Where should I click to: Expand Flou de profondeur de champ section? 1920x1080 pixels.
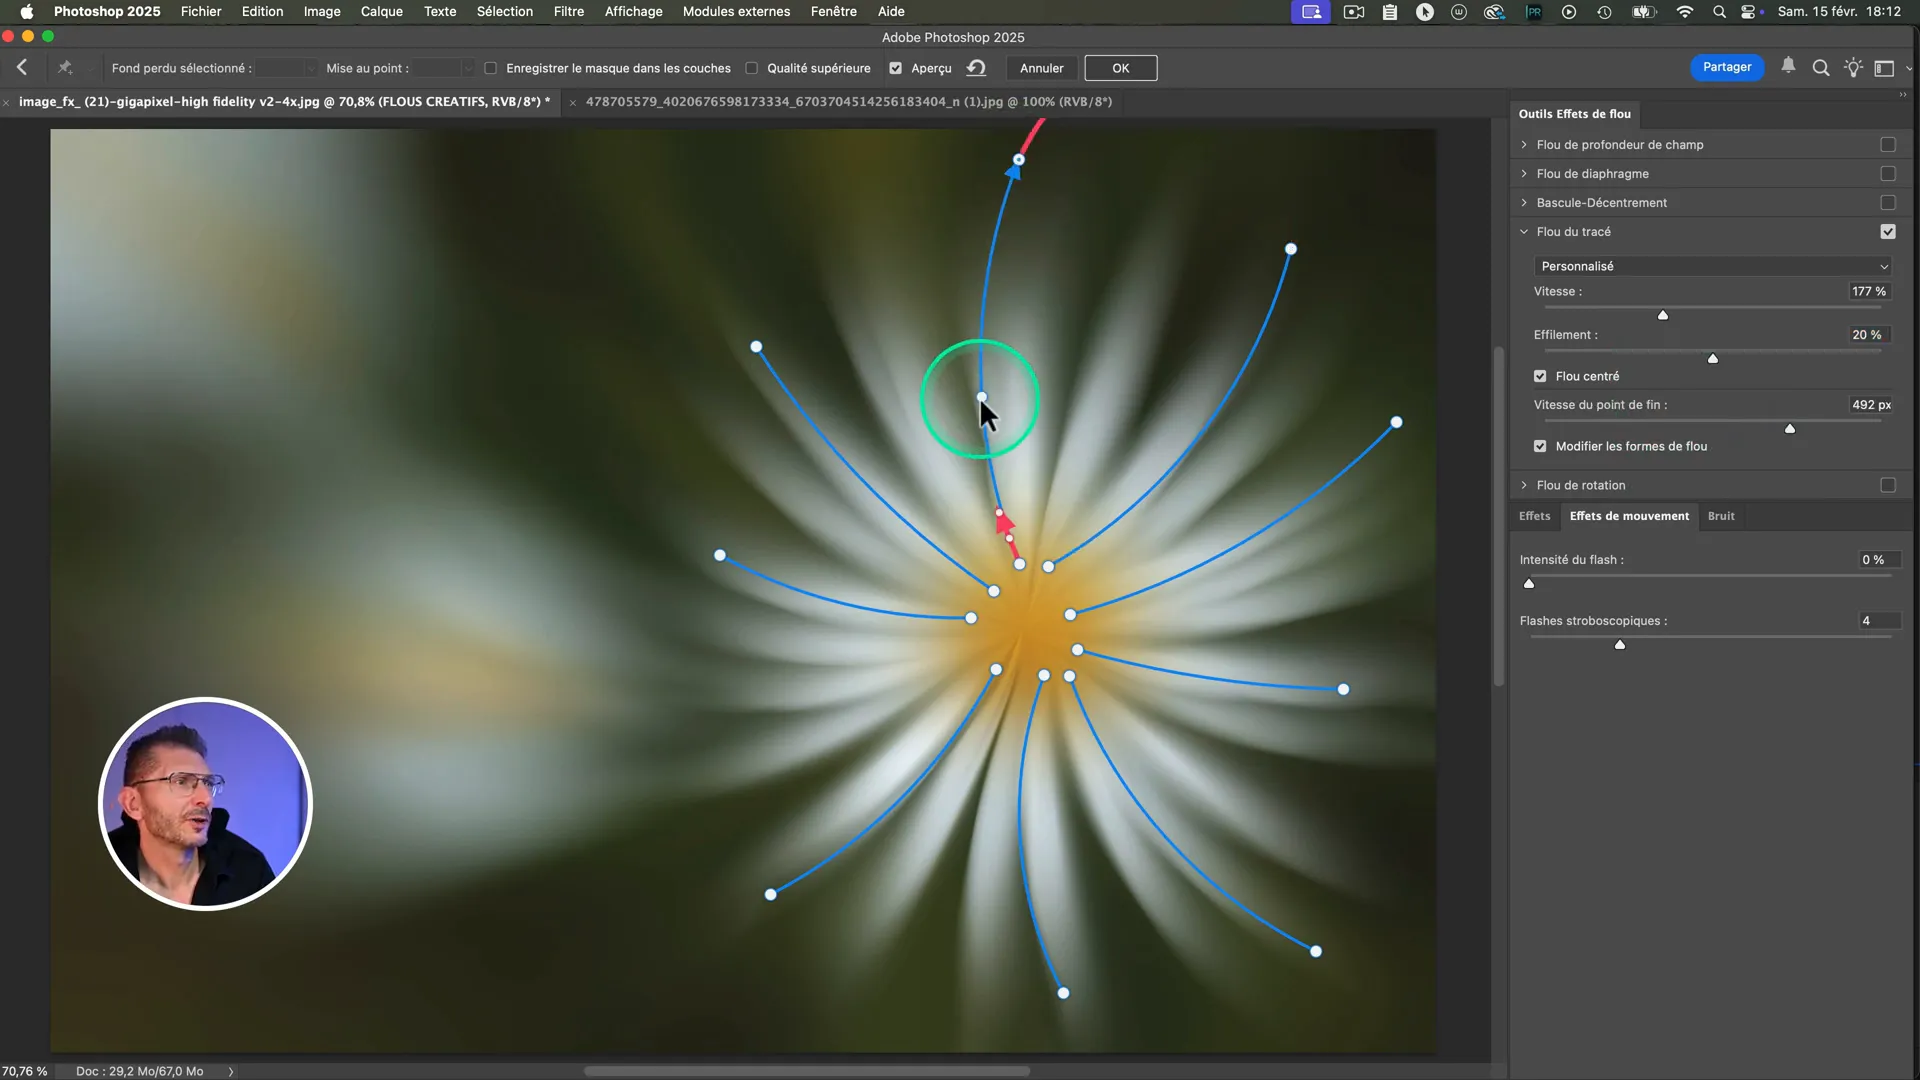click(1524, 145)
